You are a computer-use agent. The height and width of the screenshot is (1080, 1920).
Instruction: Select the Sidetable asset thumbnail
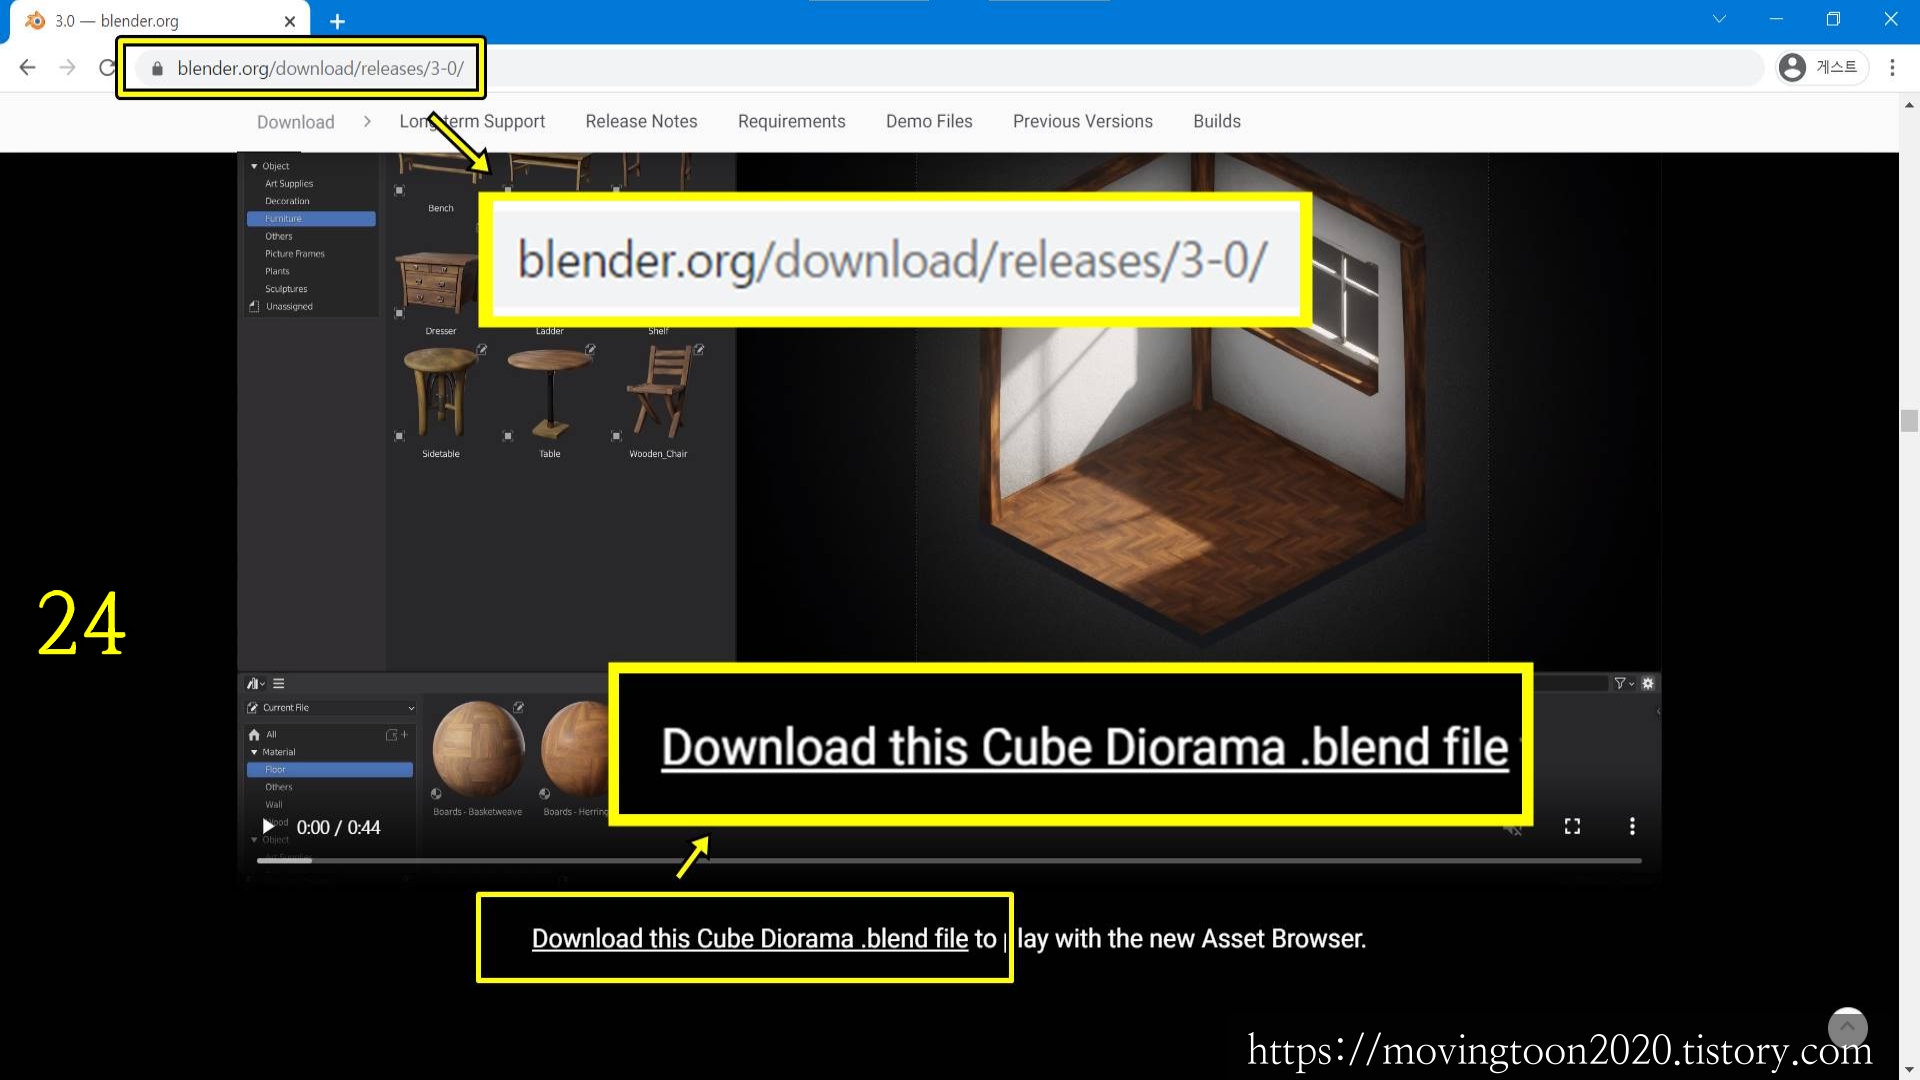pos(440,392)
